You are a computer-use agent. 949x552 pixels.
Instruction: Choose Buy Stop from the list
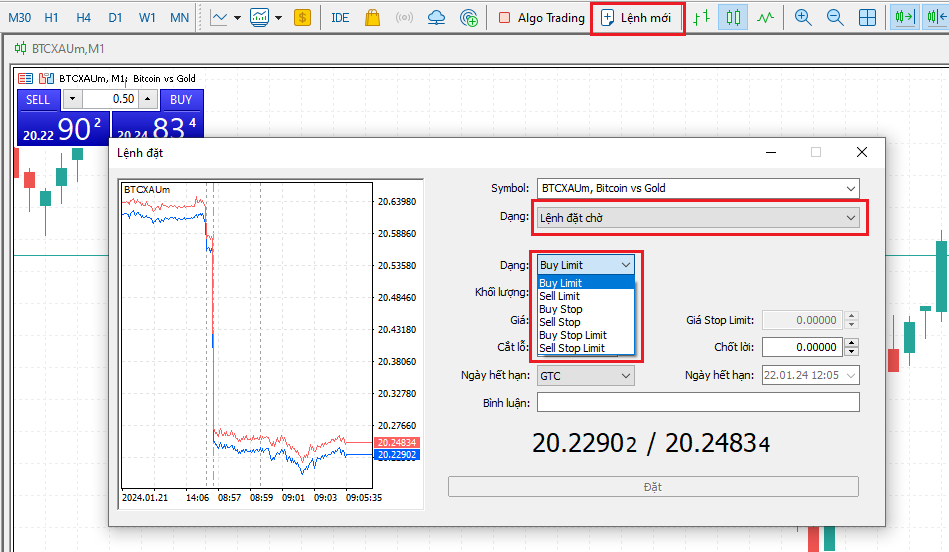point(585,309)
